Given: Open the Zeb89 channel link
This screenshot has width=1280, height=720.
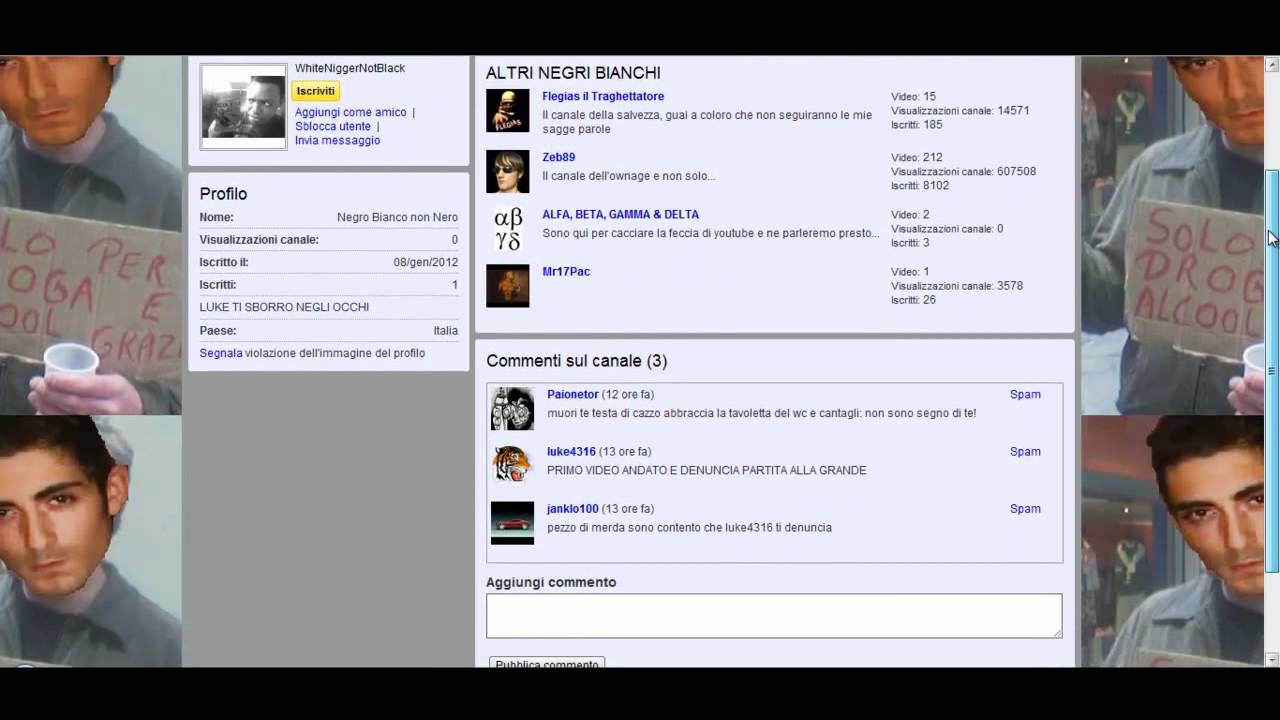Looking at the screenshot, I should coord(559,158).
